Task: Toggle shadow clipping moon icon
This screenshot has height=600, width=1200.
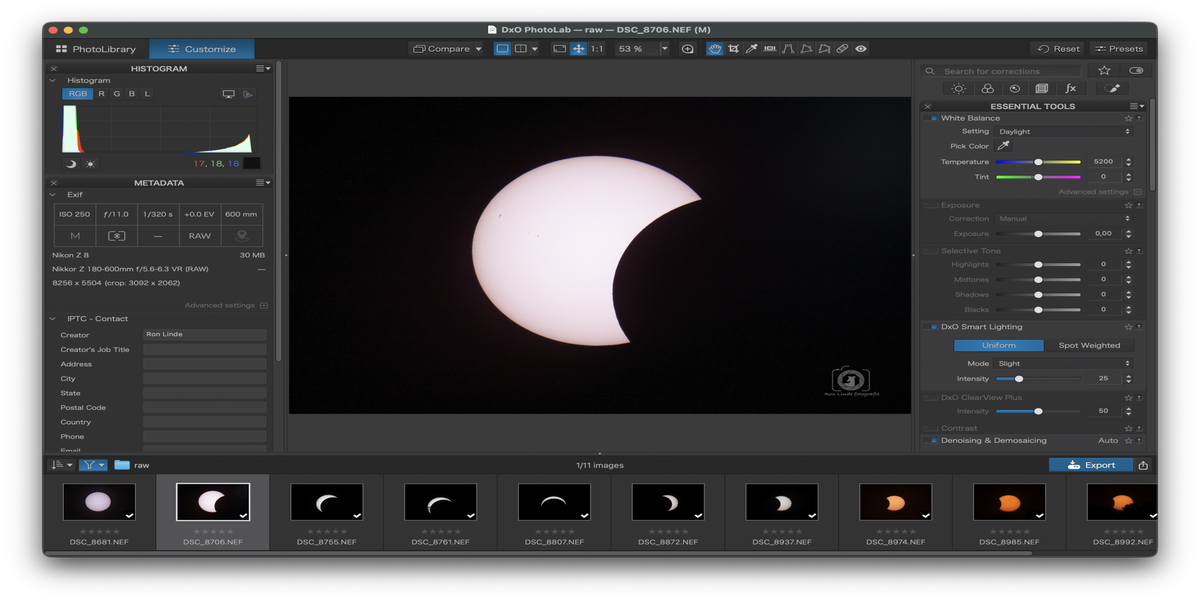Action: pyautogui.click(x=71, y=163)
